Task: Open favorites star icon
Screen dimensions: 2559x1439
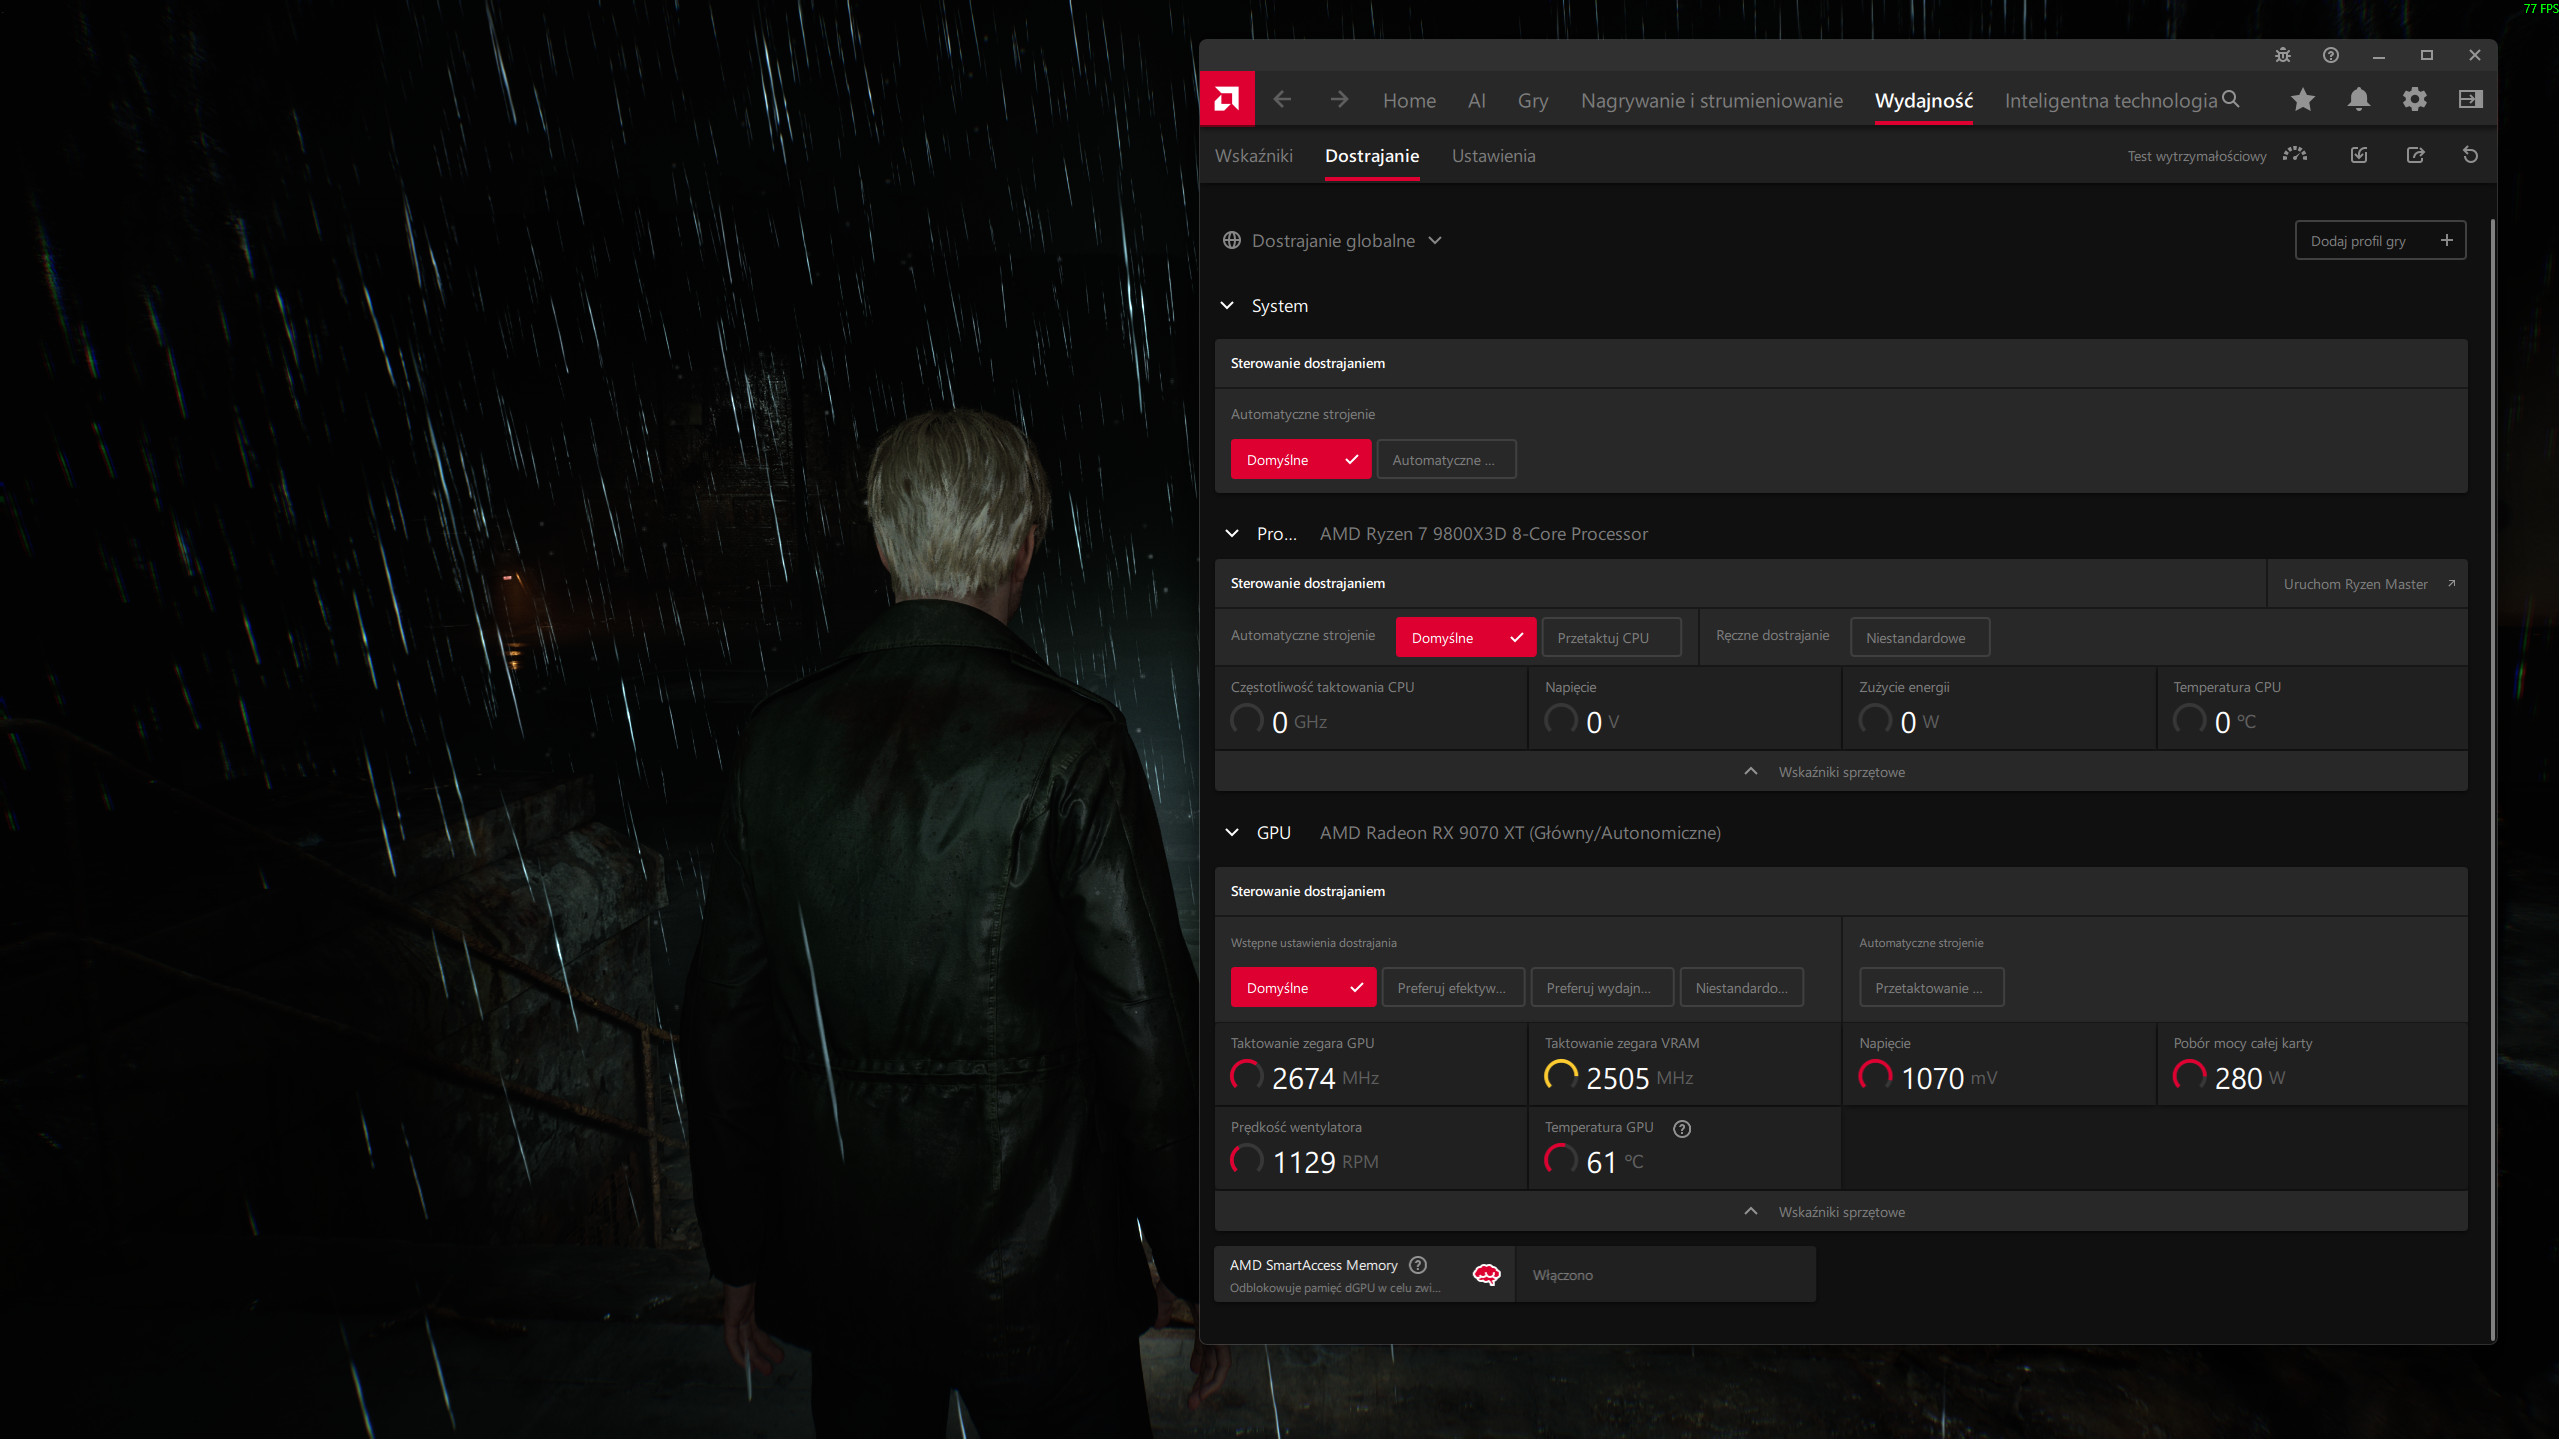Action: (x=2303, y=99)
